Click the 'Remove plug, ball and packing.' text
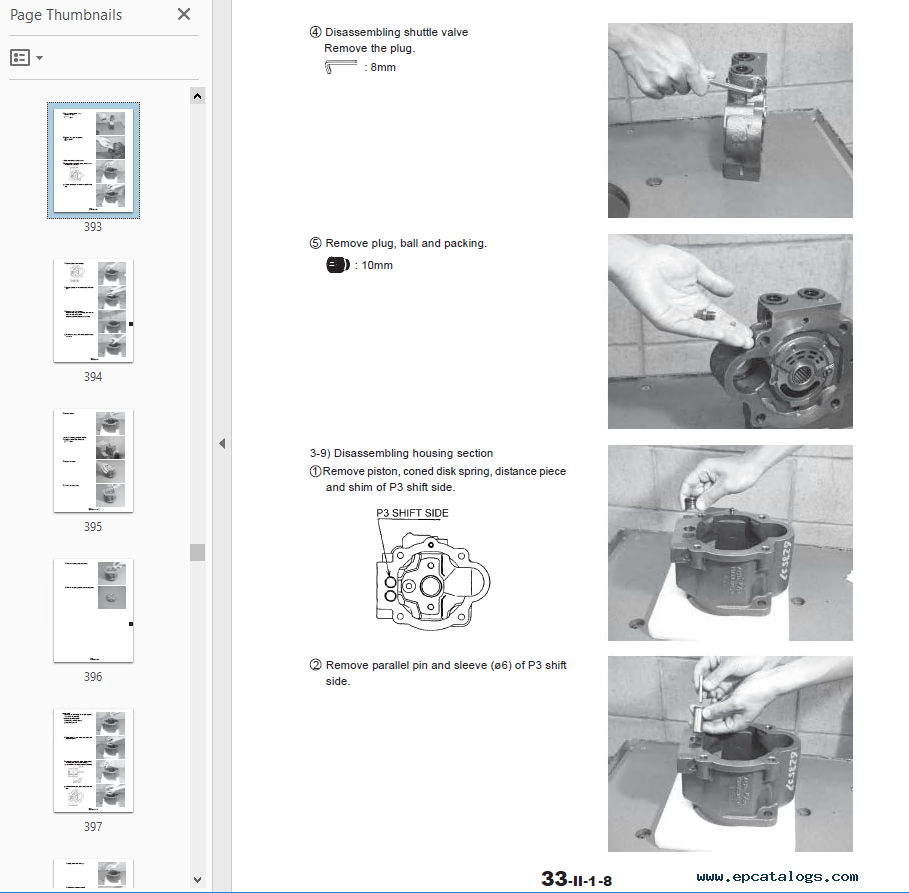909x893 pixels. click(406, 244)
